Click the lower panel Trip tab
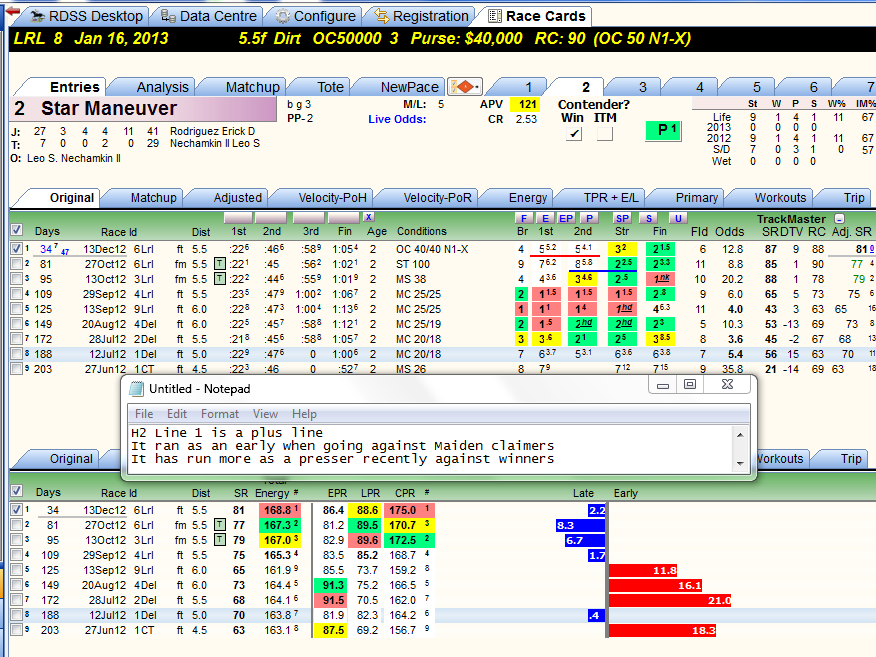The image size is (876, 657). point(851,459)
